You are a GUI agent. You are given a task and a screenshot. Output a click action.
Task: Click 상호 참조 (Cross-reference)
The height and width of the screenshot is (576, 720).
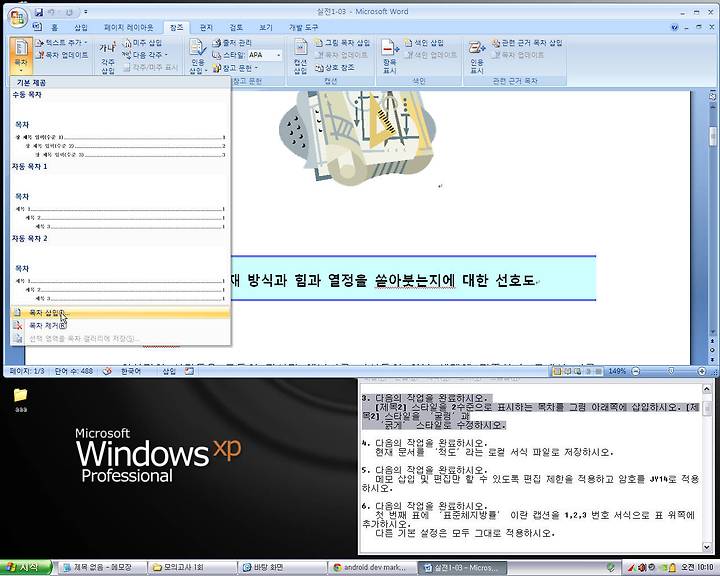[x=335, y=68]
